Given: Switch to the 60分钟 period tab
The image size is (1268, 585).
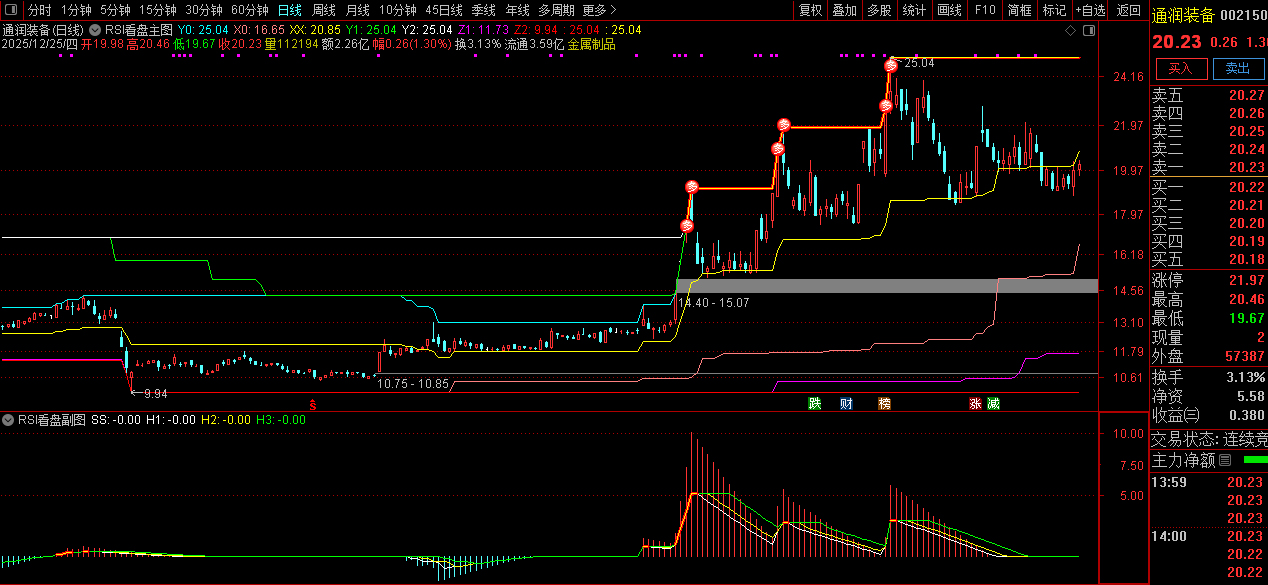Looking at the screenshot, I should [x=249, y=10].
